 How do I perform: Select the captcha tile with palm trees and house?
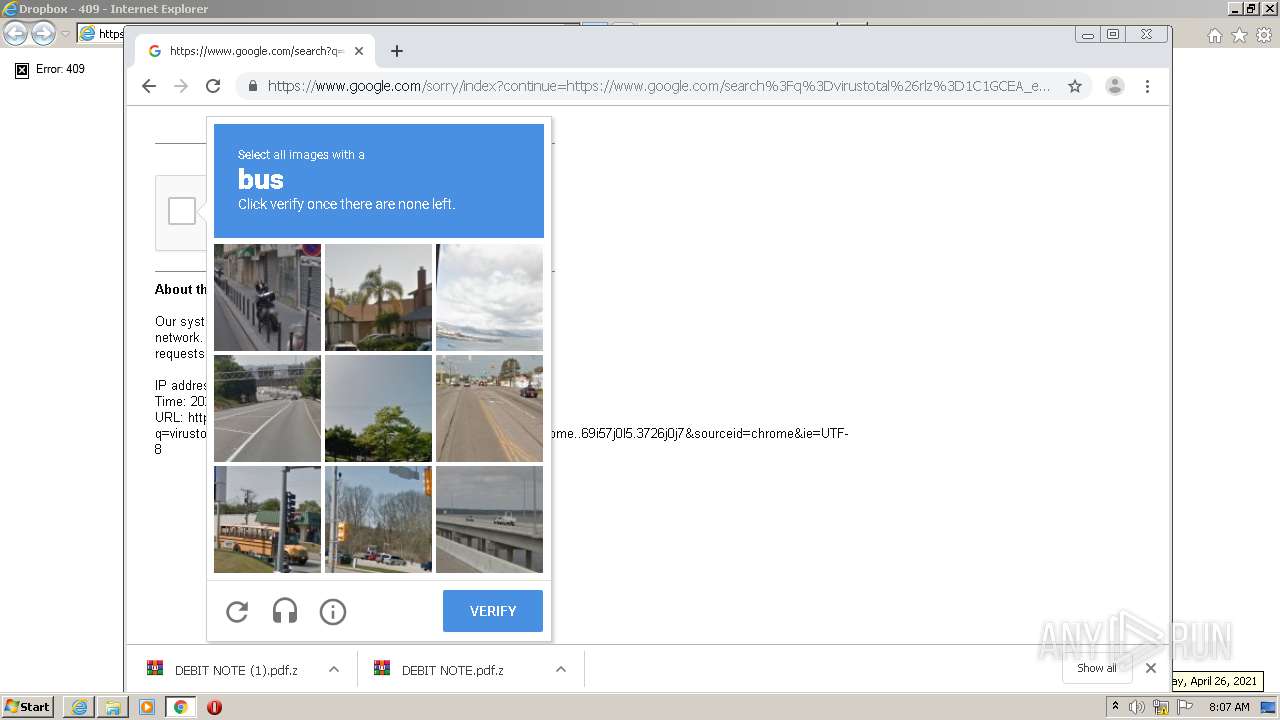click(379, 297)
